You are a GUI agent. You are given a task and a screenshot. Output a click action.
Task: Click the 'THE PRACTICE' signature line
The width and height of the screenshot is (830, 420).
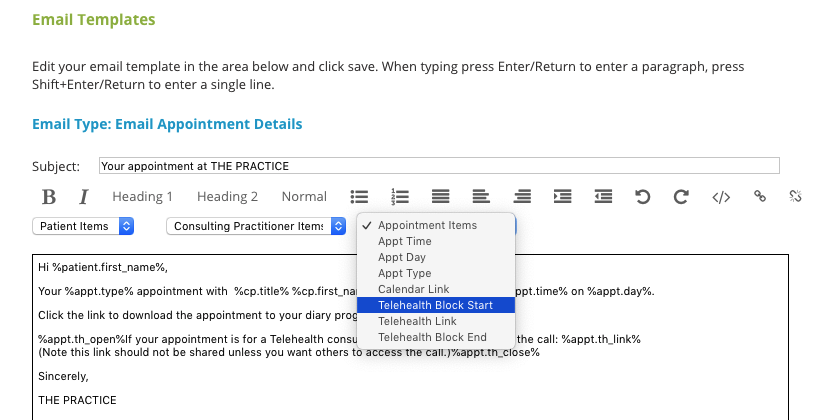[77, 400]
